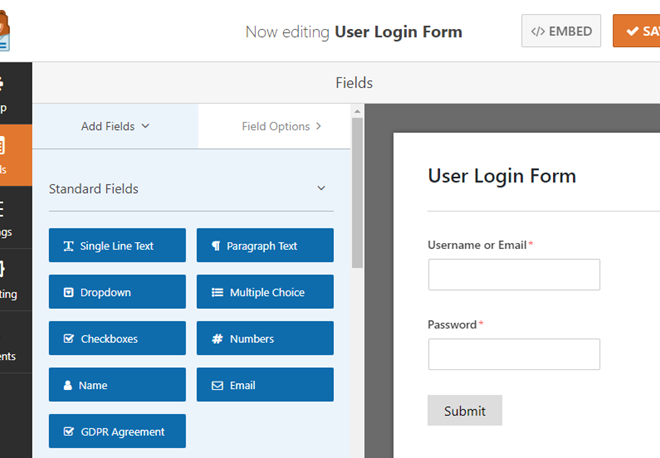The width and height of the screenshot is (660, 458).
Task: Click the scrollbar up arrow
Action: (x=357, y=112)
